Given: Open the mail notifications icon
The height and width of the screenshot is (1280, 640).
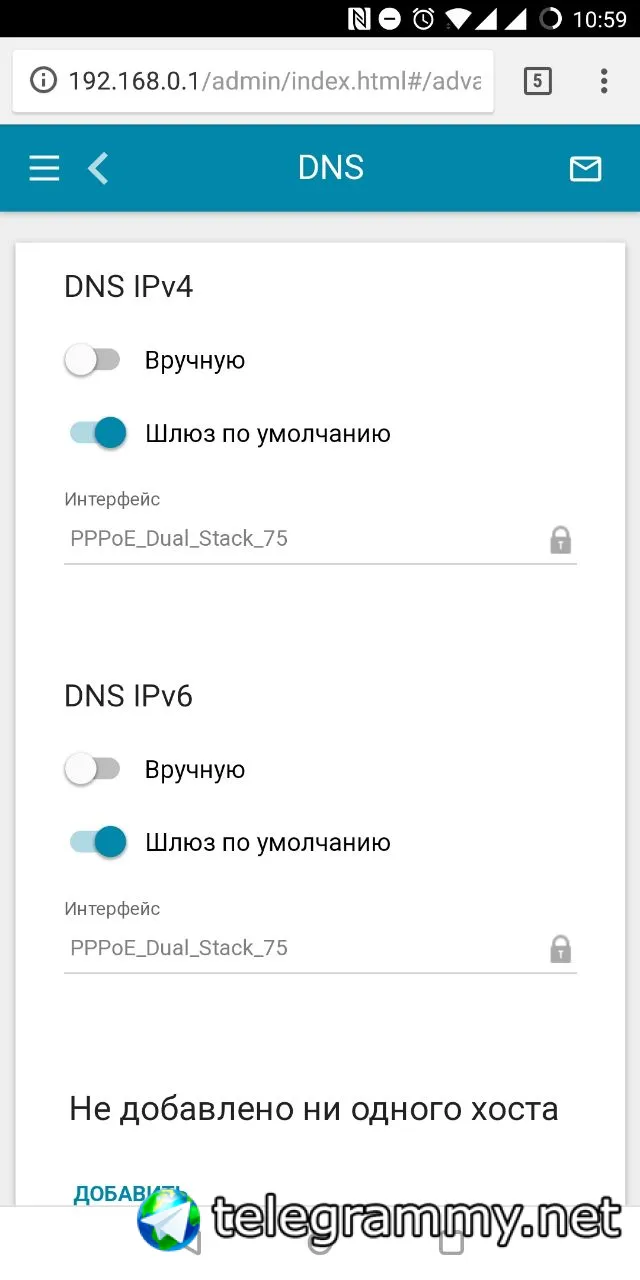Looking at the screenshot, I should [x=585, y=168].
